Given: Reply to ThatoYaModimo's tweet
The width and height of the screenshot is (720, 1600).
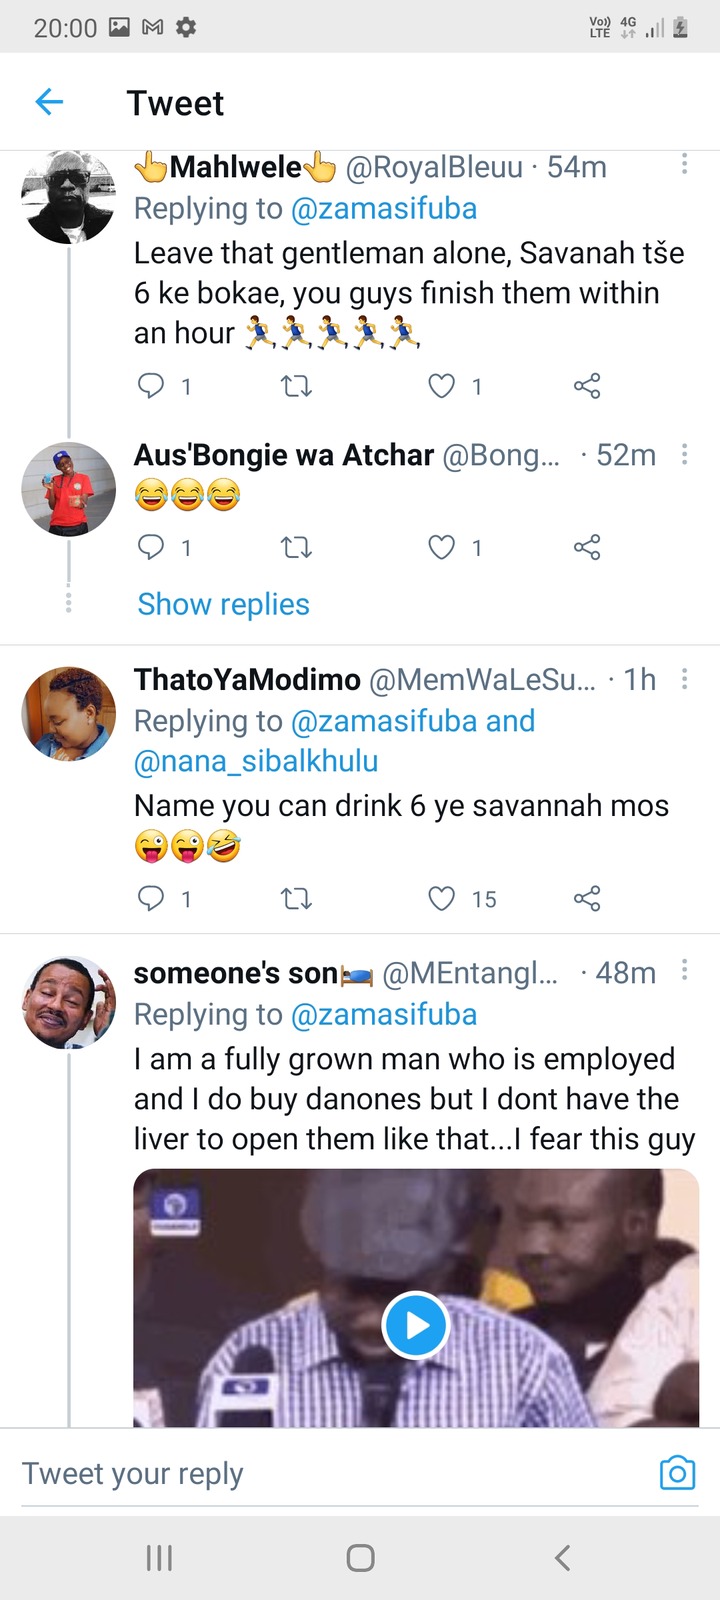Looking at the screenshot, I should 150,899.
